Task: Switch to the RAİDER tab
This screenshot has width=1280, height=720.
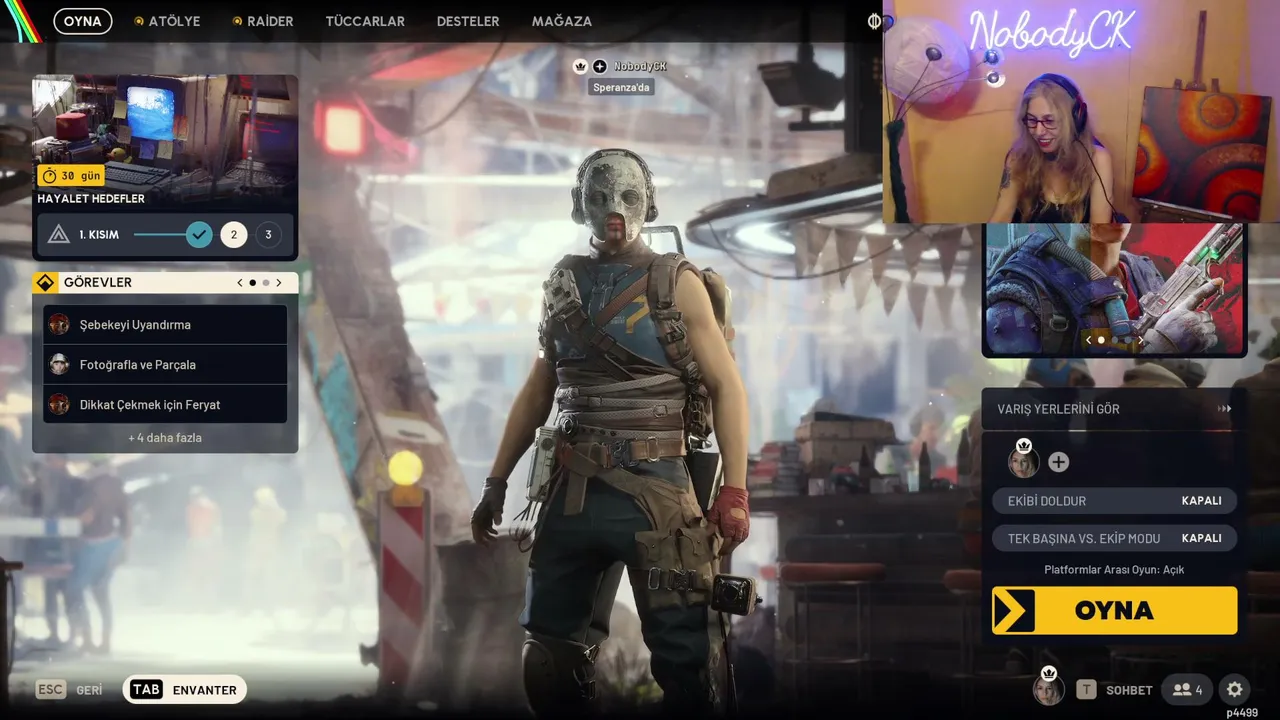Action: (263, 21)
